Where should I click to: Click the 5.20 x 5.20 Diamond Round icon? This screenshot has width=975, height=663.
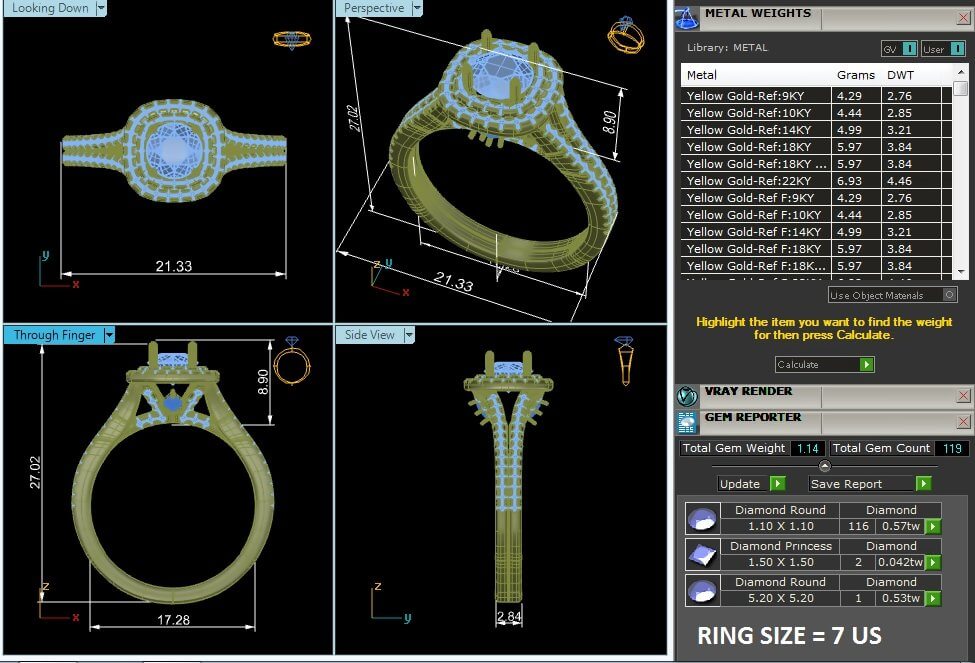(702, 590)
